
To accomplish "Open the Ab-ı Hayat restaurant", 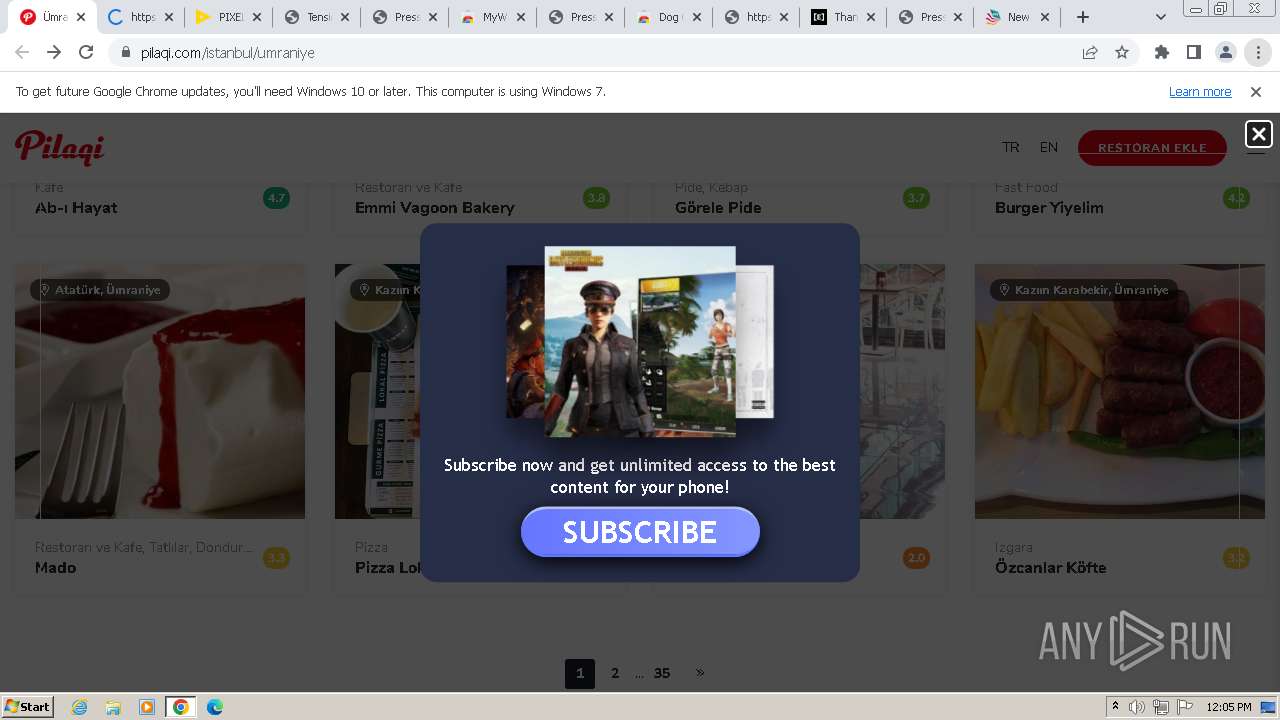I will (x=76, y=208).
